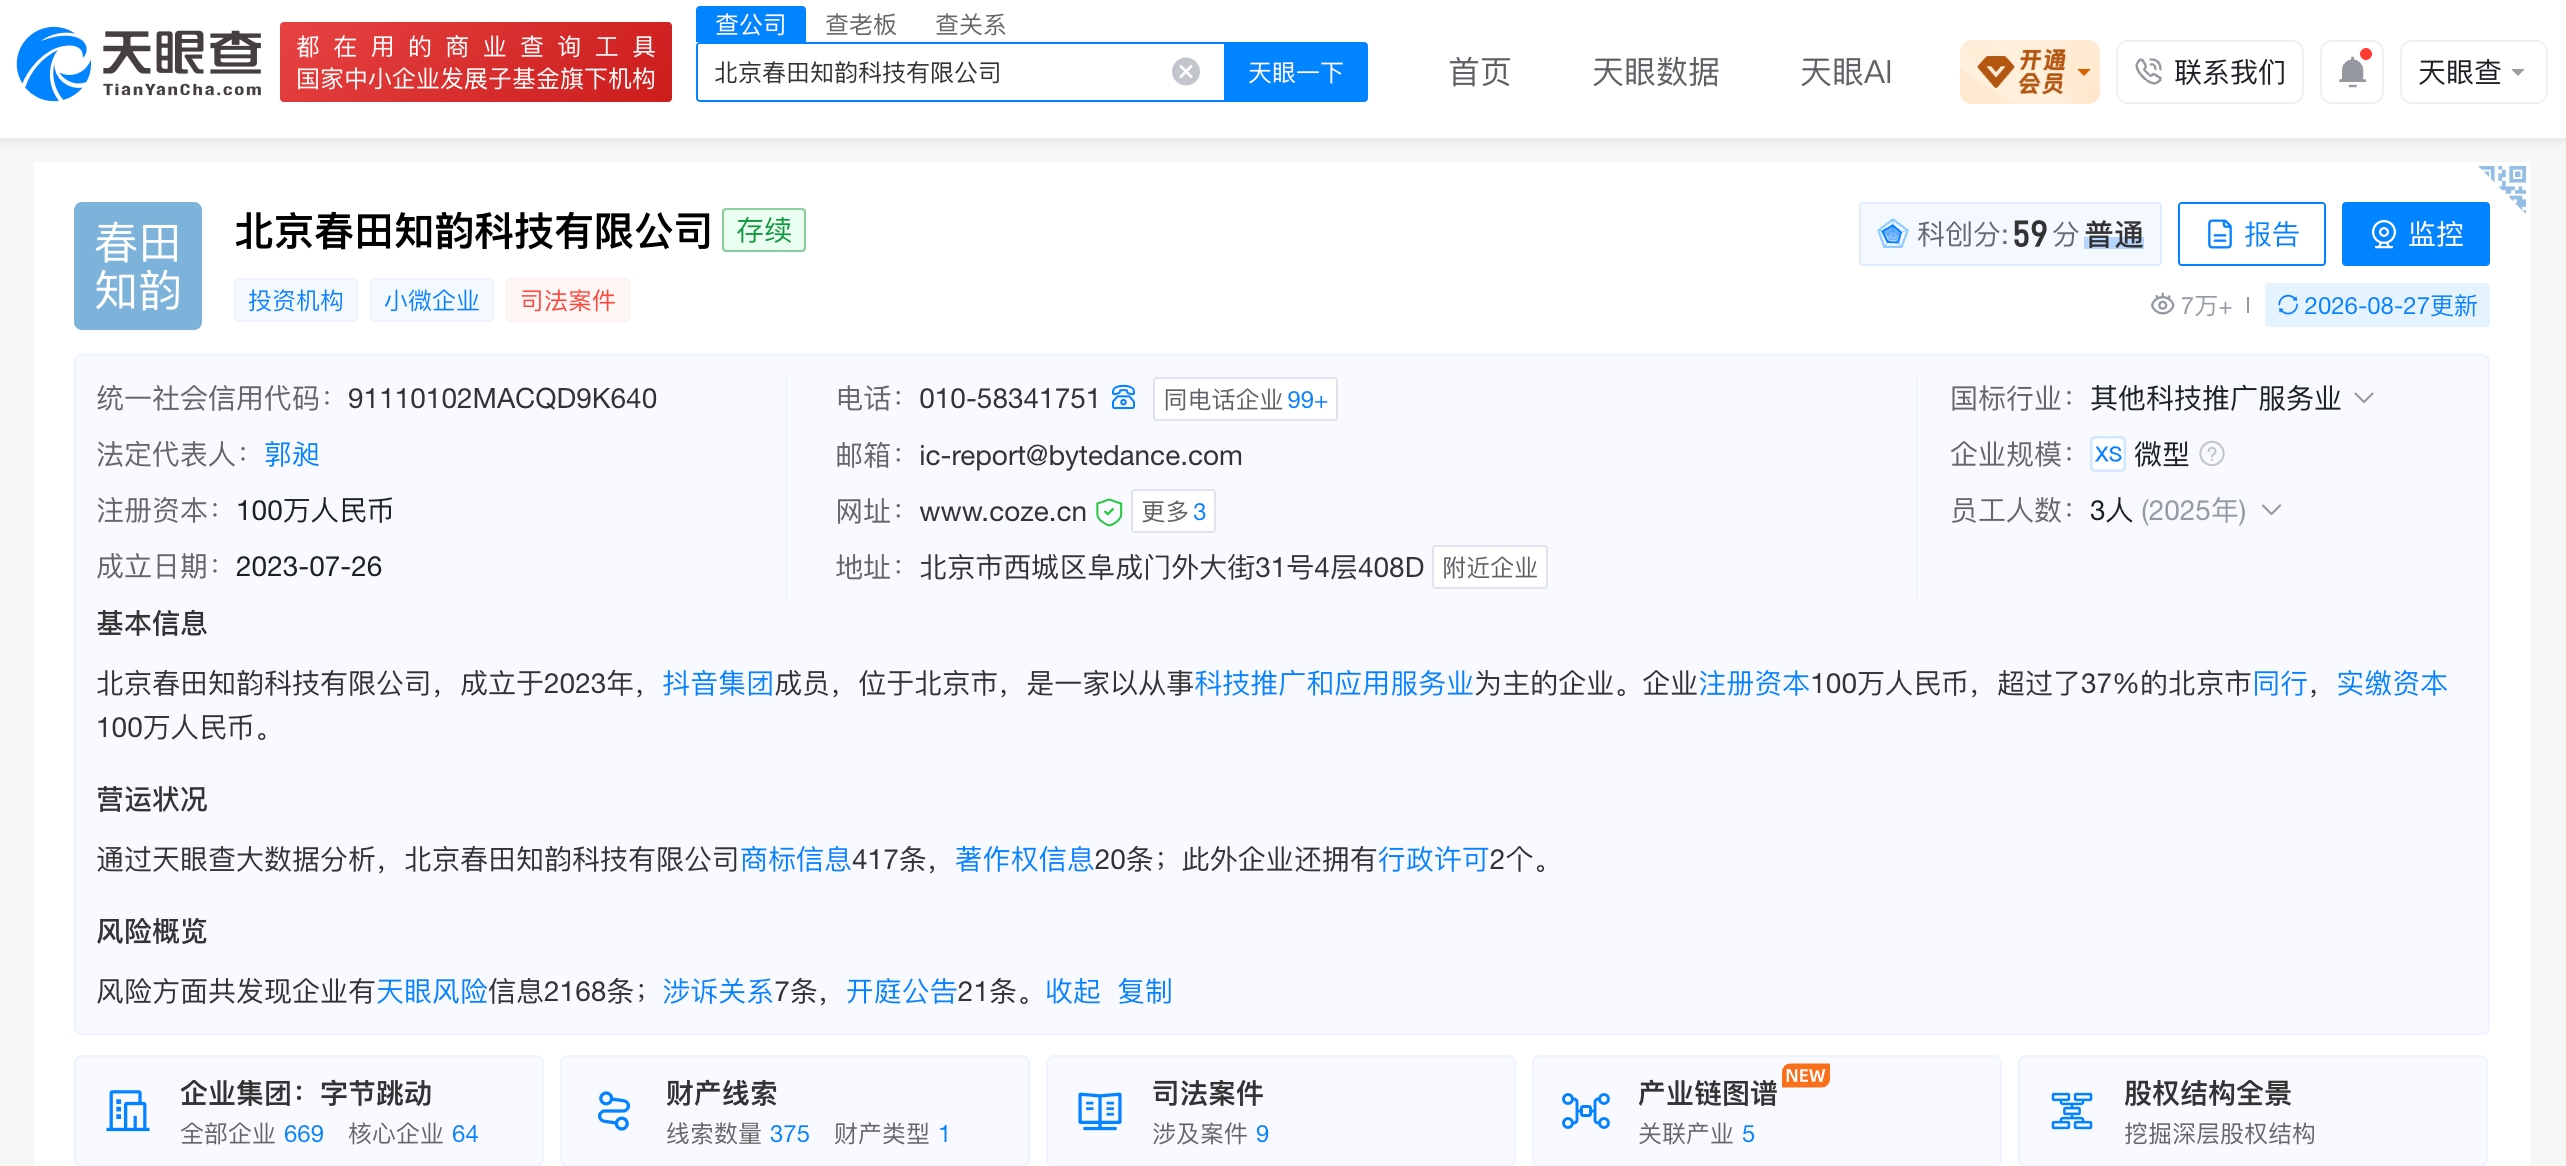Open 天眼AI in the navigation
The width and height of the screenshot is (2566, 1166).
[1846, 72]
